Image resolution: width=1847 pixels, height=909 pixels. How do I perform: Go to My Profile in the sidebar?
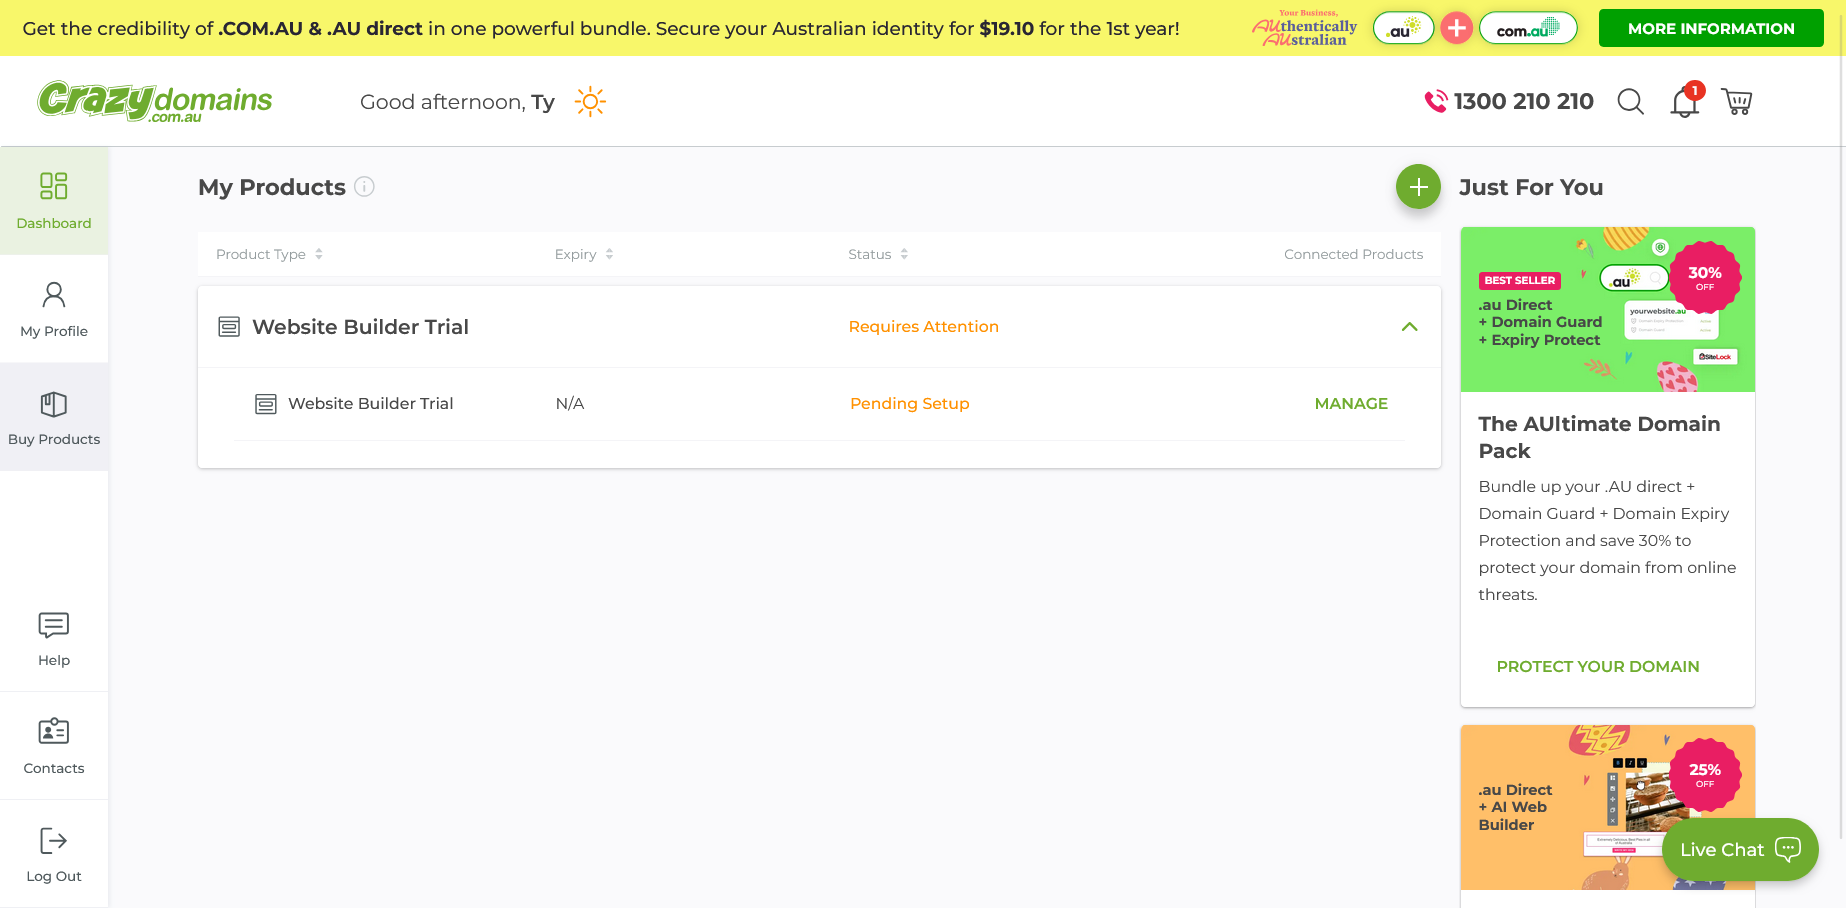[x=54, y=309]
